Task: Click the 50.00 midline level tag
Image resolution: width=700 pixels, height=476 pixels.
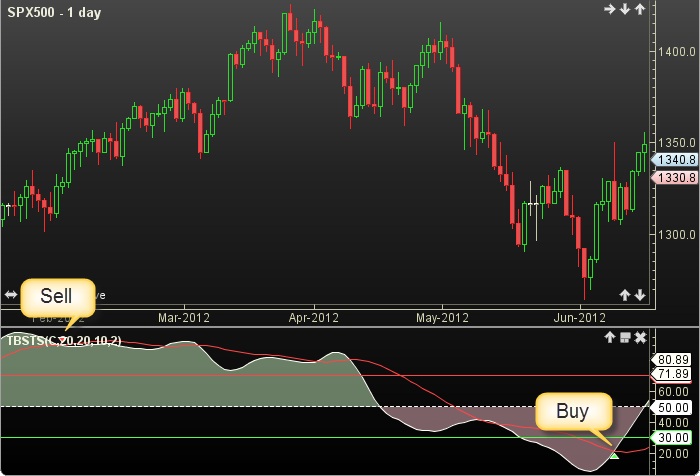Action: (671, 407)
